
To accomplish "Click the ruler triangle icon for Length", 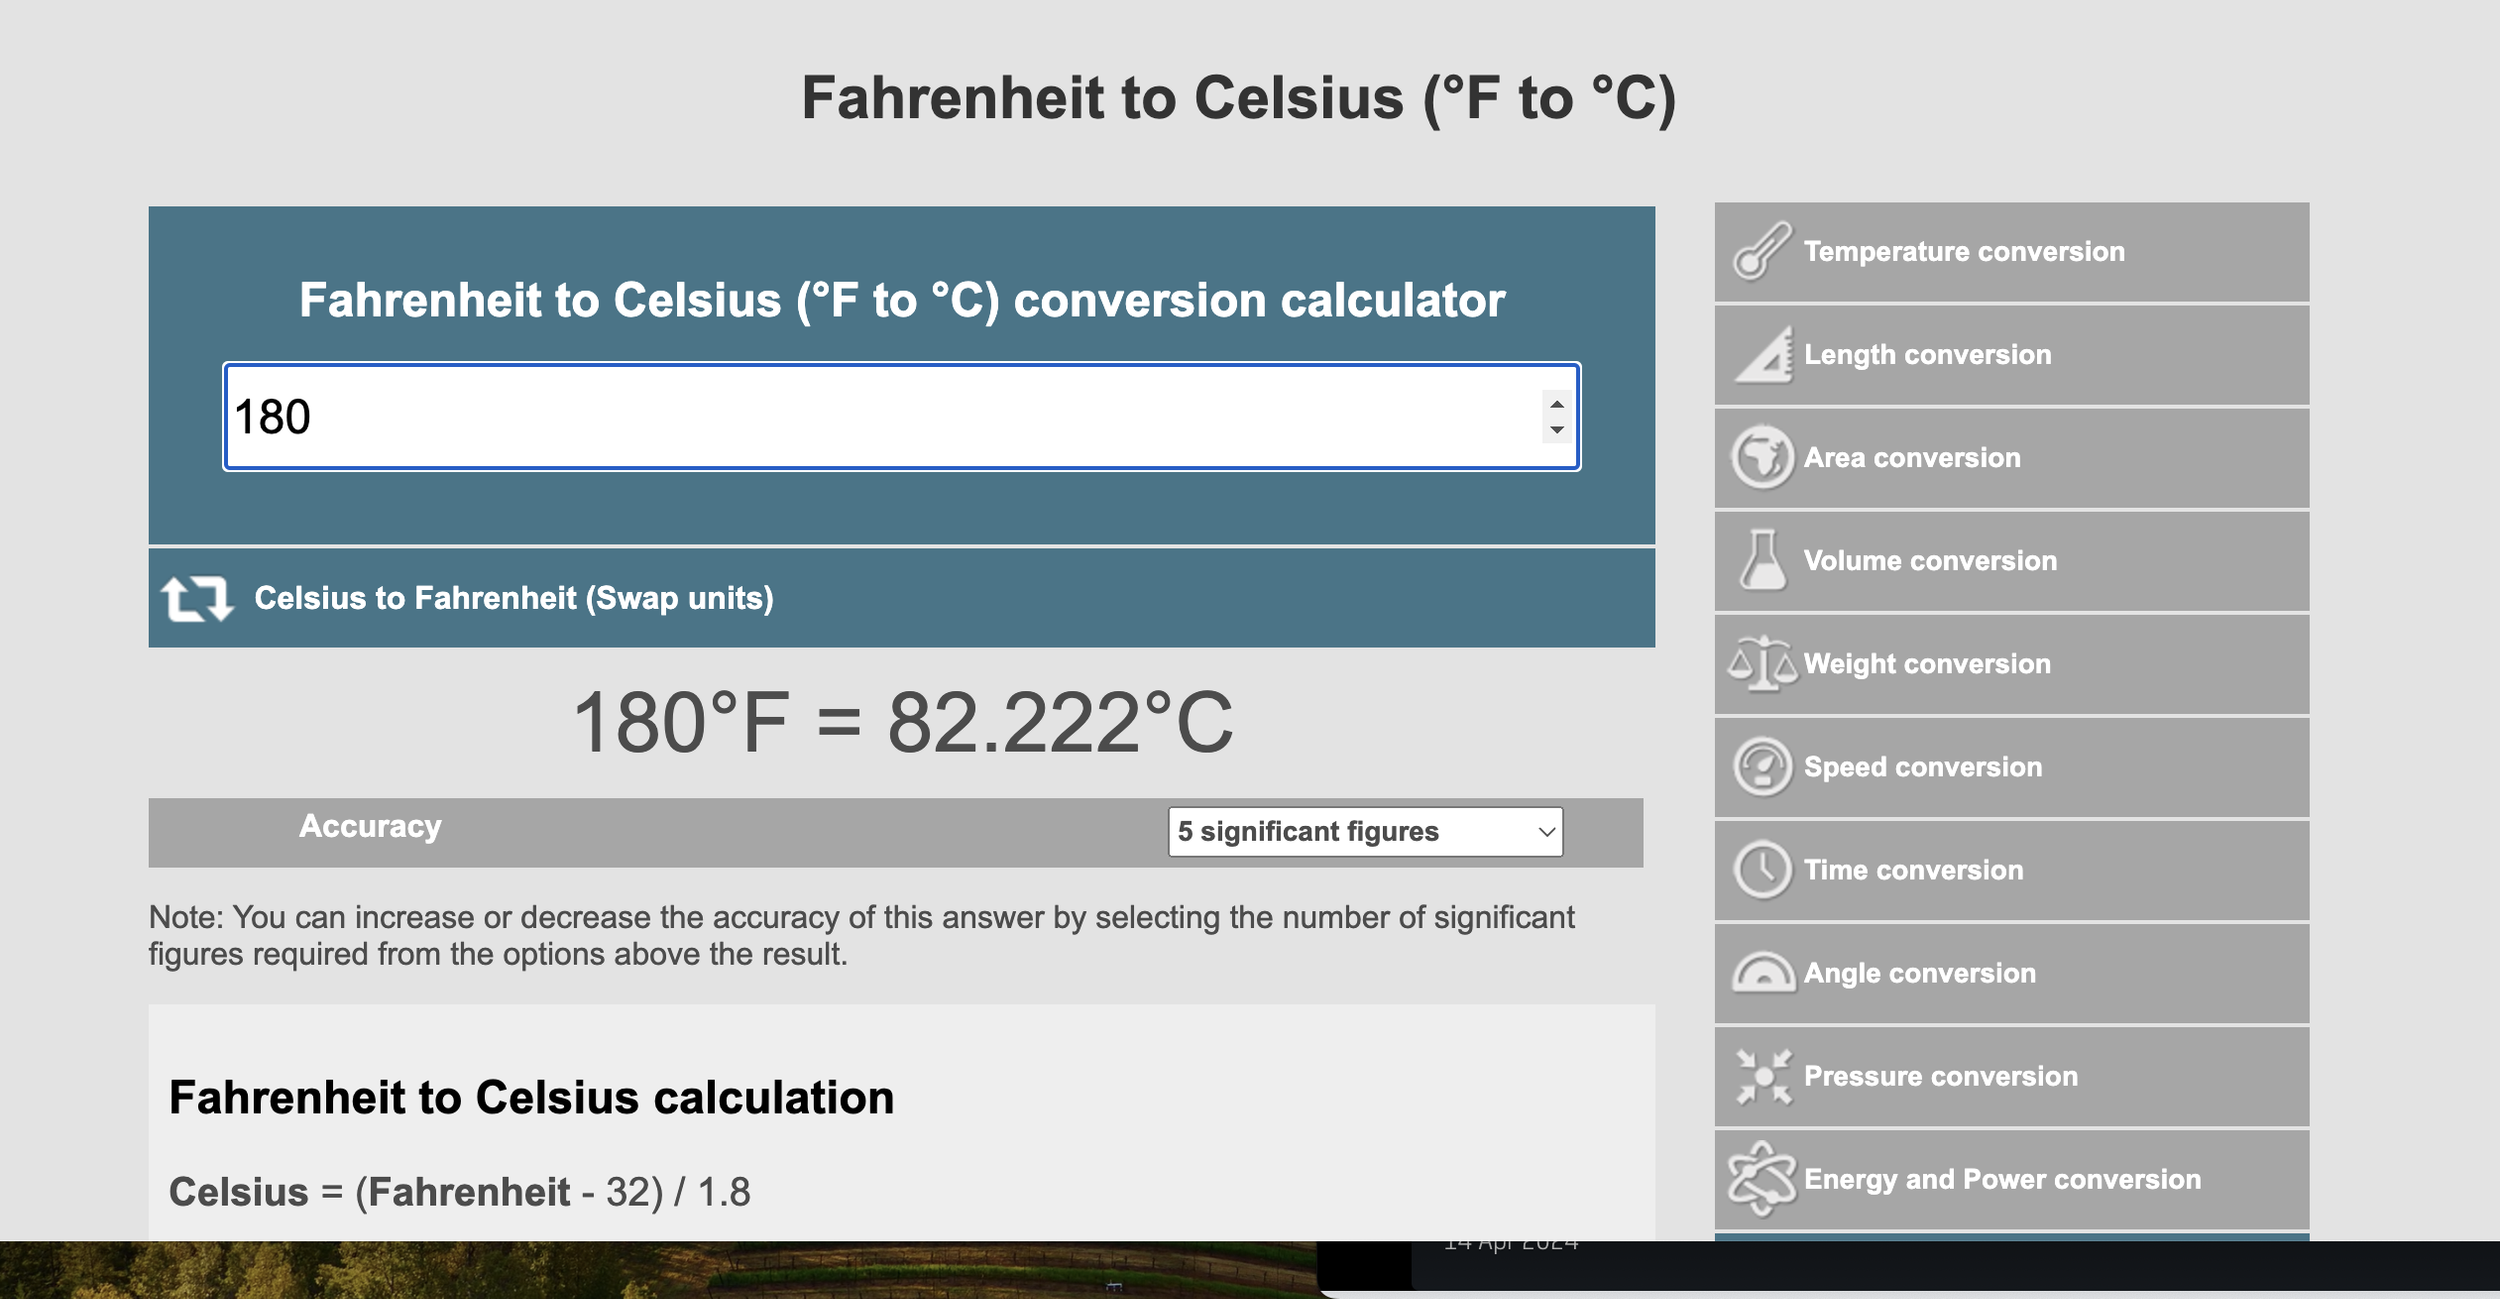I will tap(1763, 355).
